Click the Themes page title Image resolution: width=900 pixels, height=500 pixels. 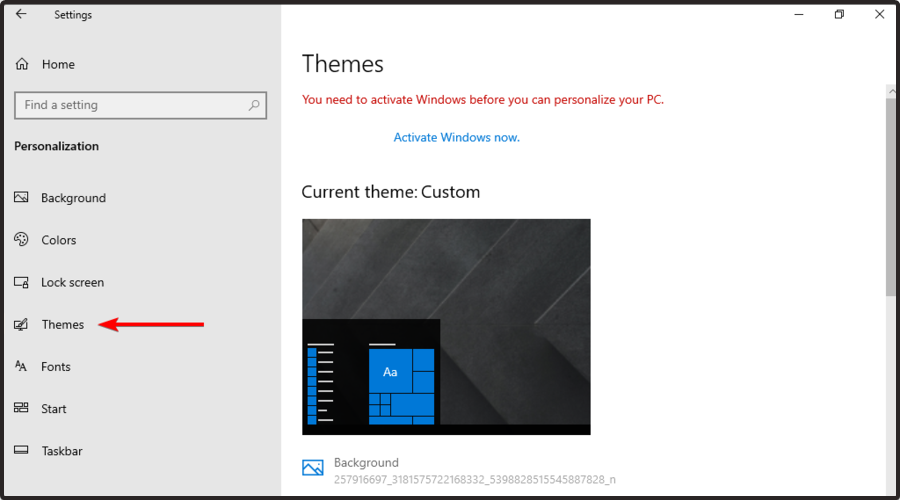(343, 64)
